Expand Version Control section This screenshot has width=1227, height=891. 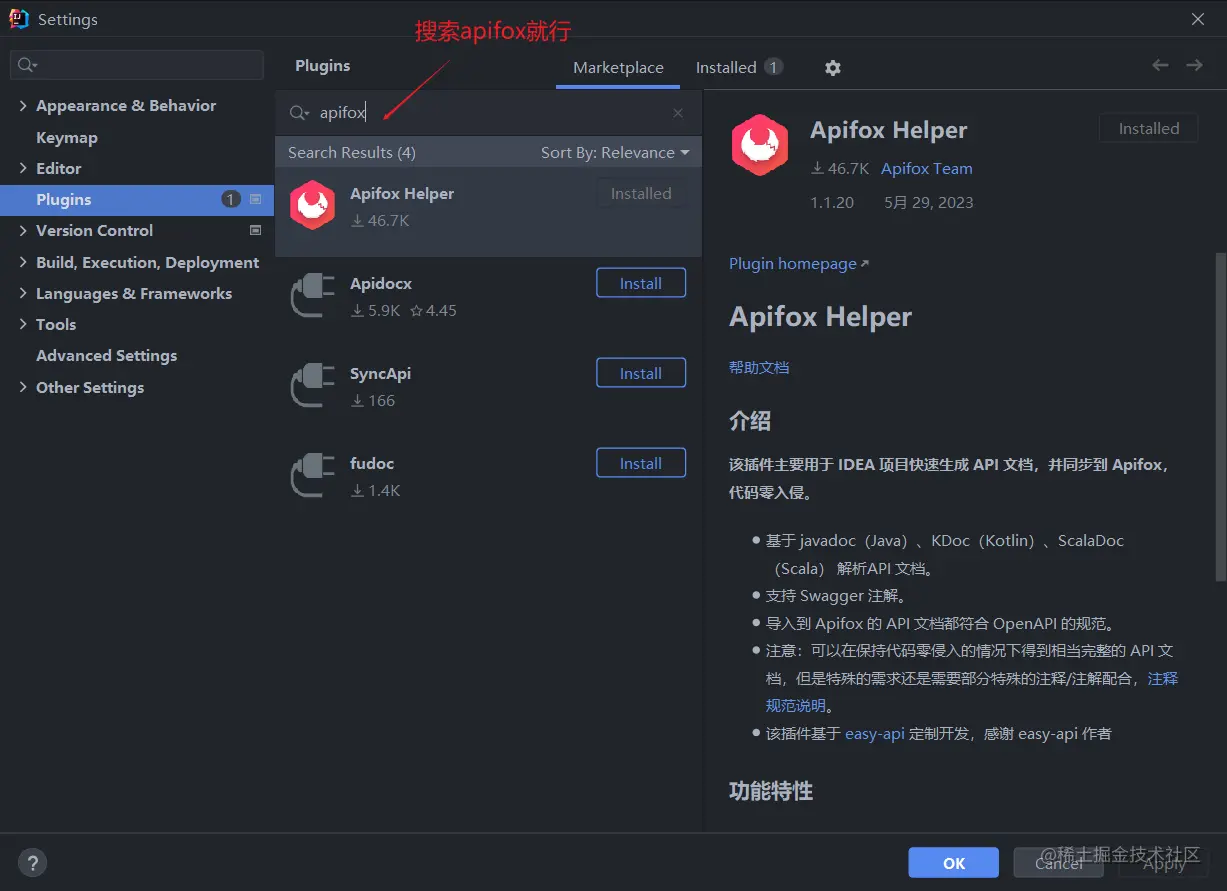pos(22,230)
